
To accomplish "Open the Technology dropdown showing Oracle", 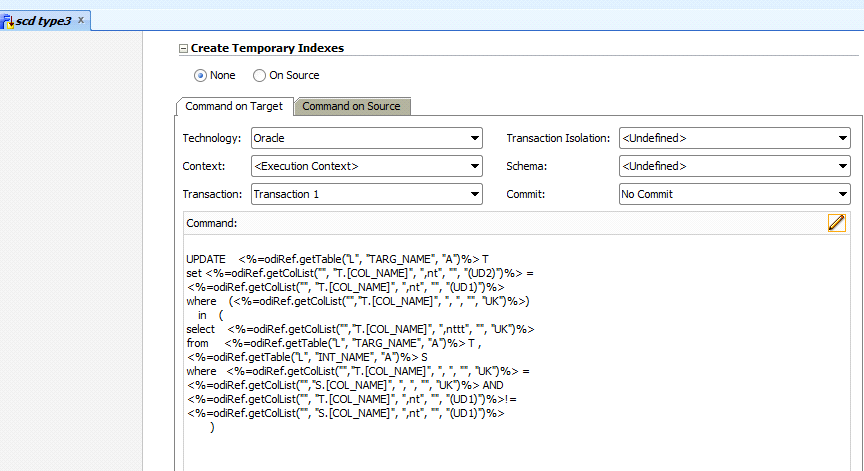I will 366,138.
